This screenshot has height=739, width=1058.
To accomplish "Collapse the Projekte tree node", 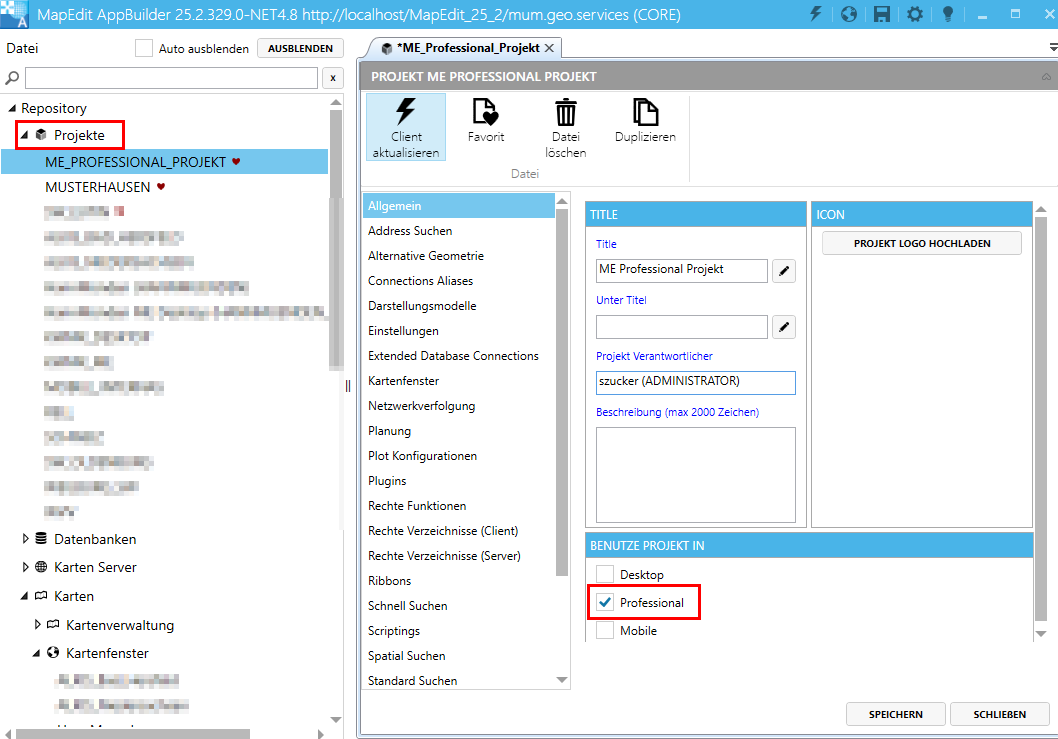I will coord(25,135).
